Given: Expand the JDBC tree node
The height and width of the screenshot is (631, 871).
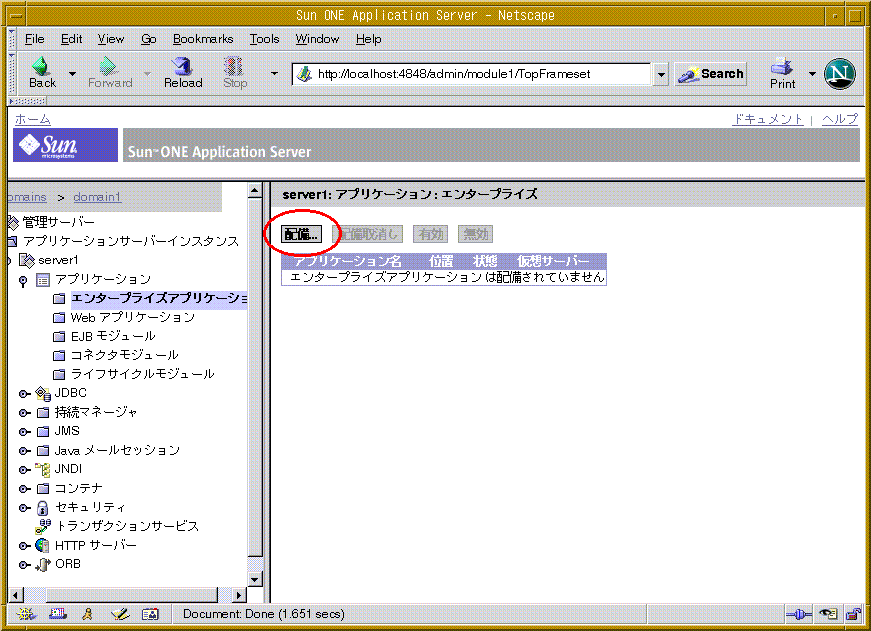Looking at the screenshot, I should click(24, 394).
